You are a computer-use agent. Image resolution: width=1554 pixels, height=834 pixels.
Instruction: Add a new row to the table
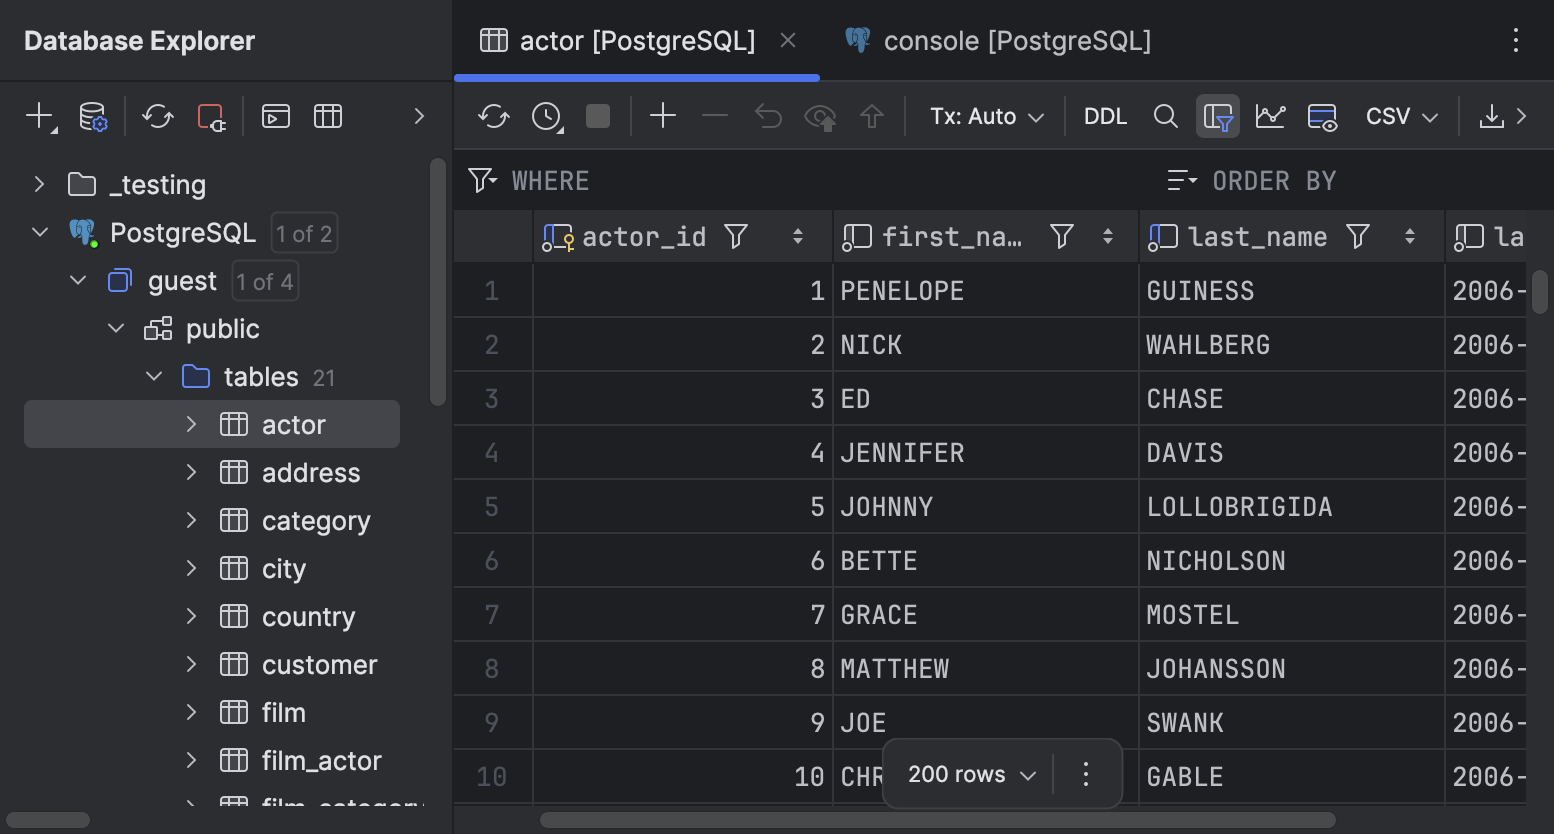[x=662, y=116]
